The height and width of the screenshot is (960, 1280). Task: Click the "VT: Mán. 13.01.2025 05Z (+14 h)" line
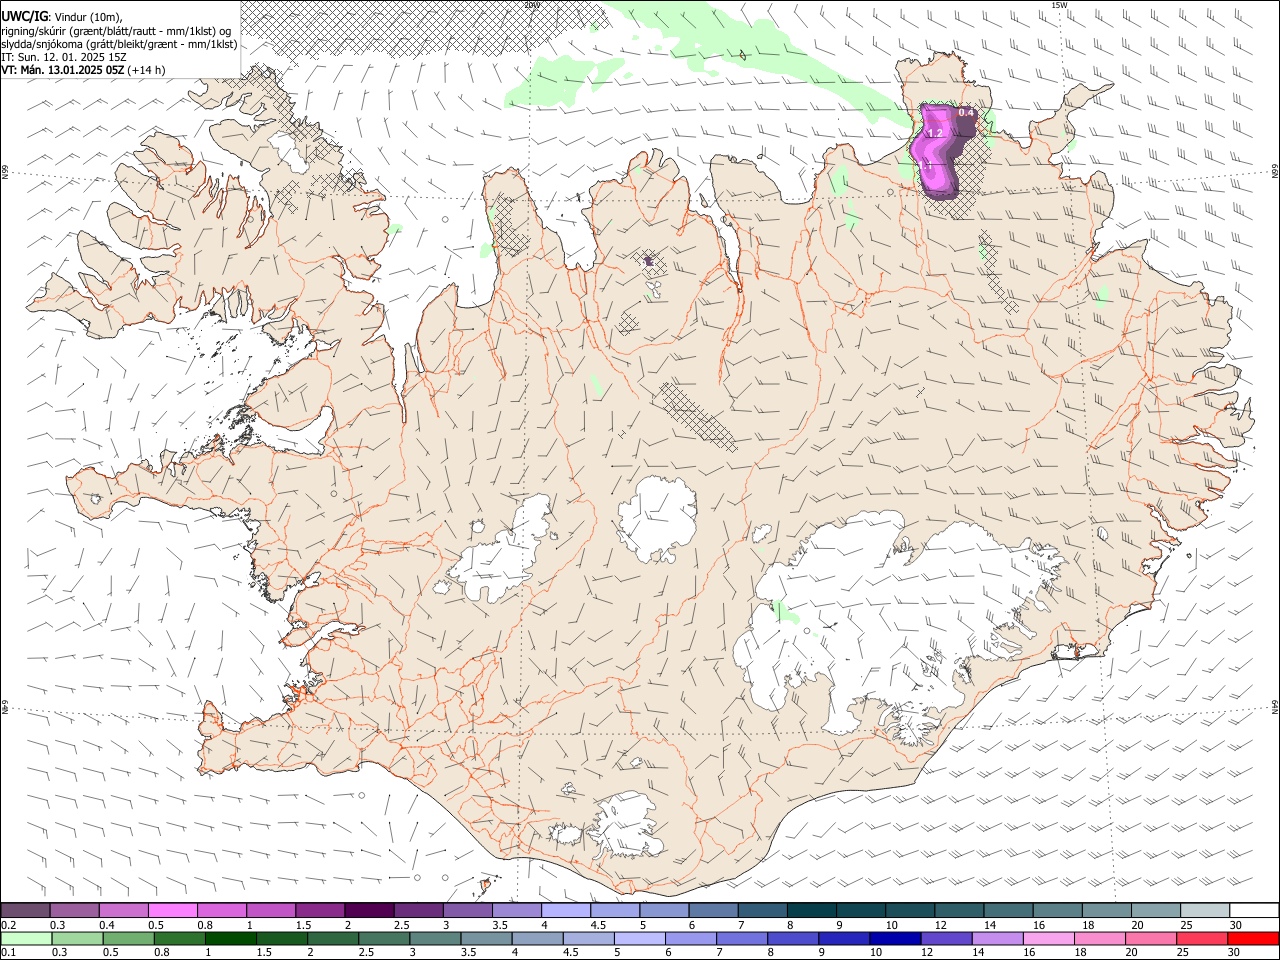point(84,70)
